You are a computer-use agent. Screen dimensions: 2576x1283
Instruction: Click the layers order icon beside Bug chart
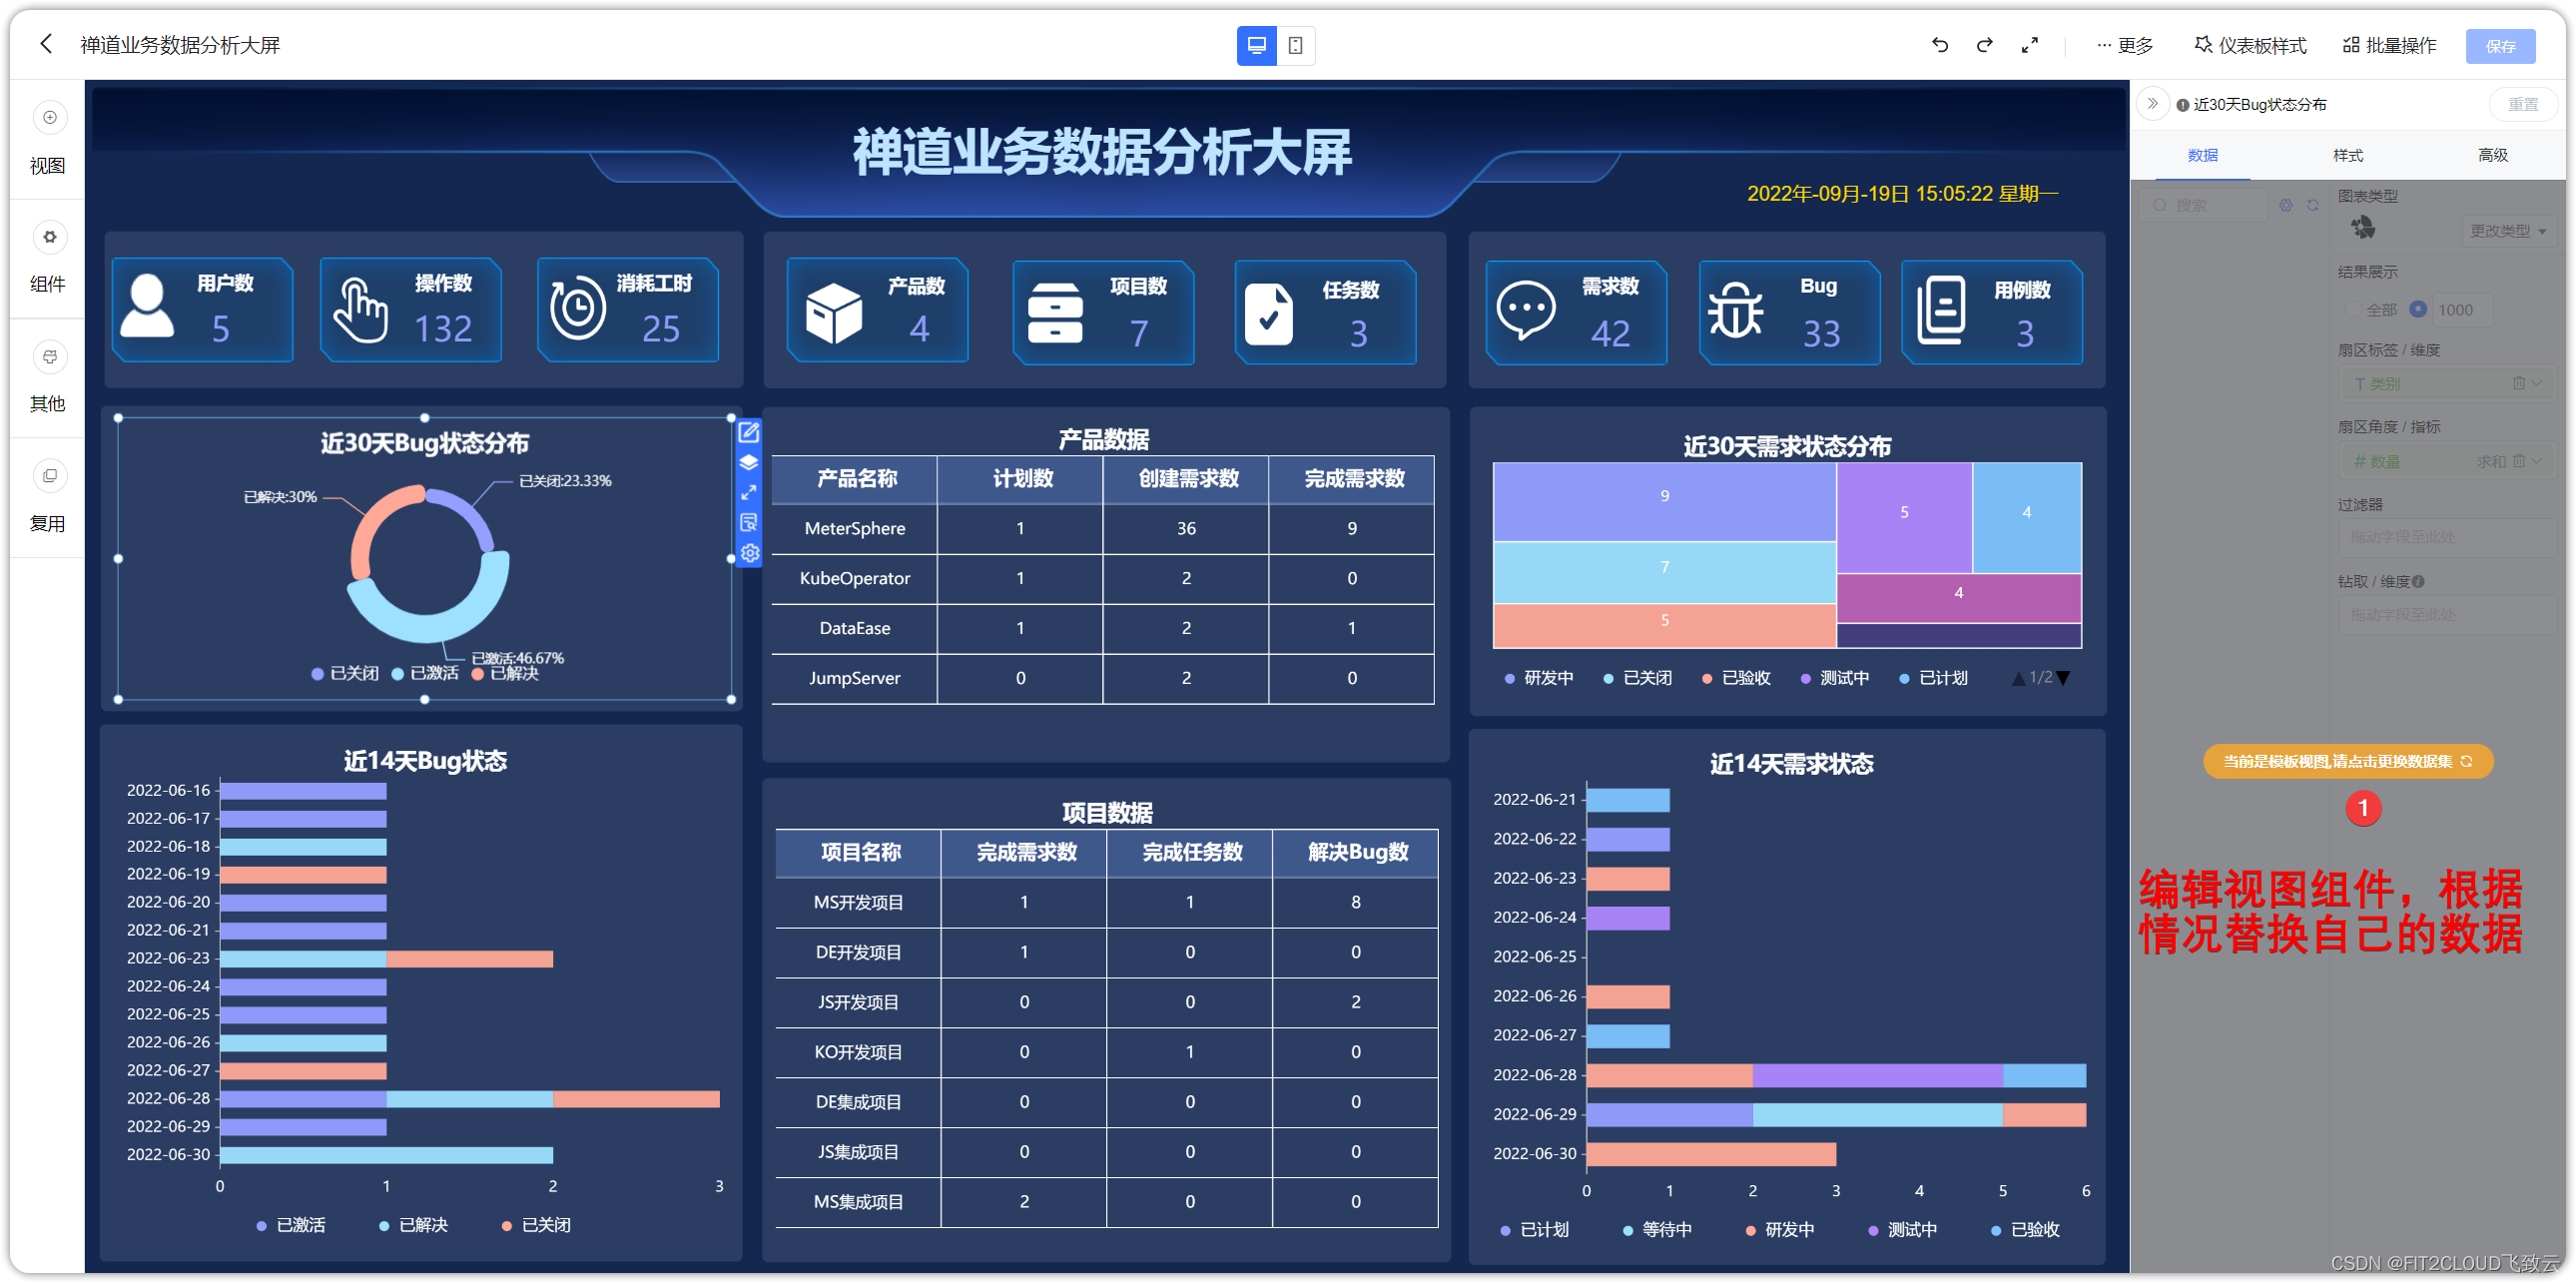749,462
